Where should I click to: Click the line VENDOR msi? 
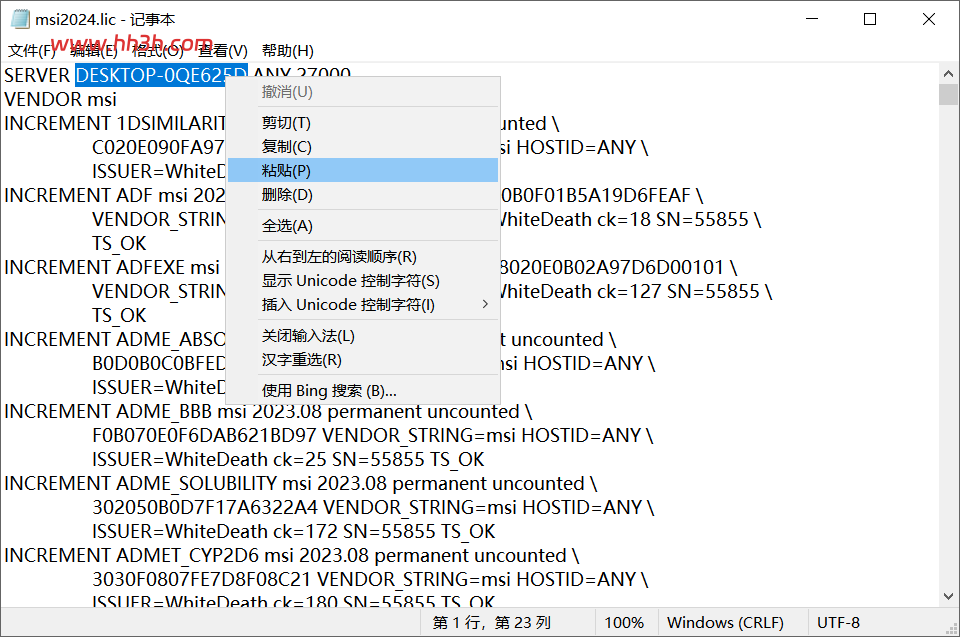60,99
